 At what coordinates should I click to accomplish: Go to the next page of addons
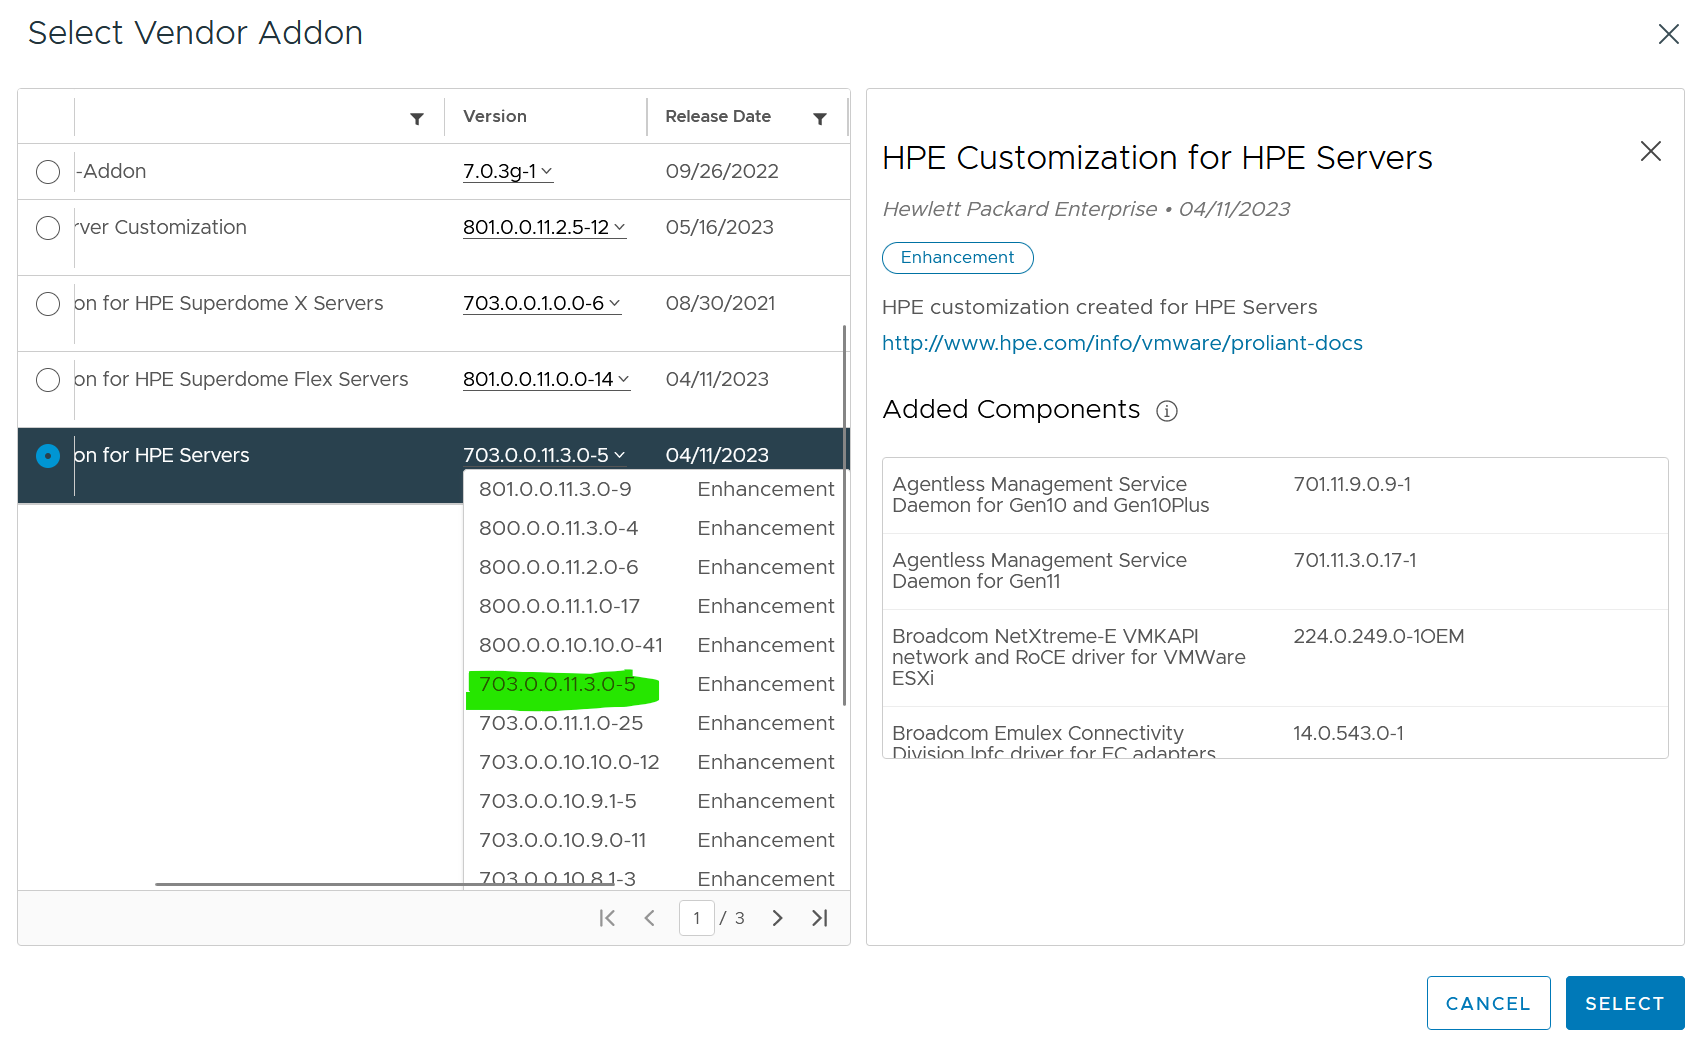coord(777,917)
